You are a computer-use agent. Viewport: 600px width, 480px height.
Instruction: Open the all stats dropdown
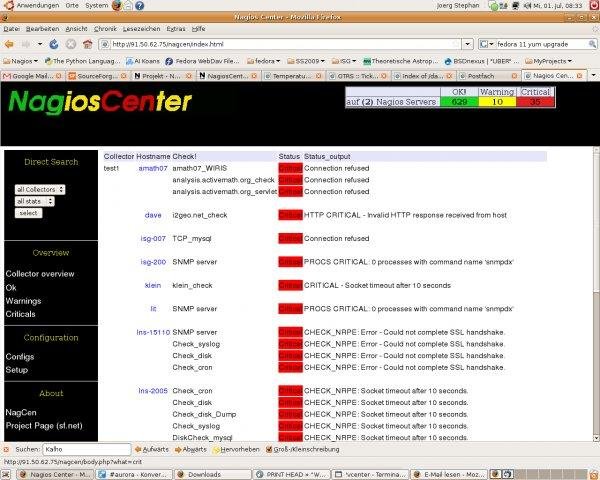(x=34, y=201)
